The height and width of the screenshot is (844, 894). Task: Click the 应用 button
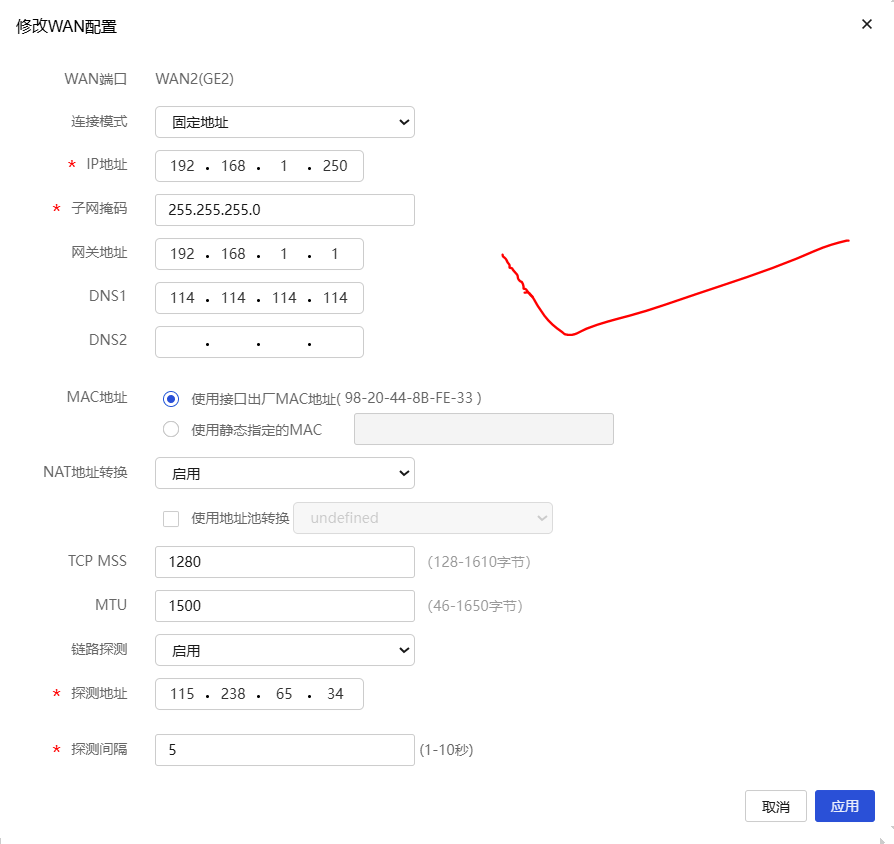[844, 806]
